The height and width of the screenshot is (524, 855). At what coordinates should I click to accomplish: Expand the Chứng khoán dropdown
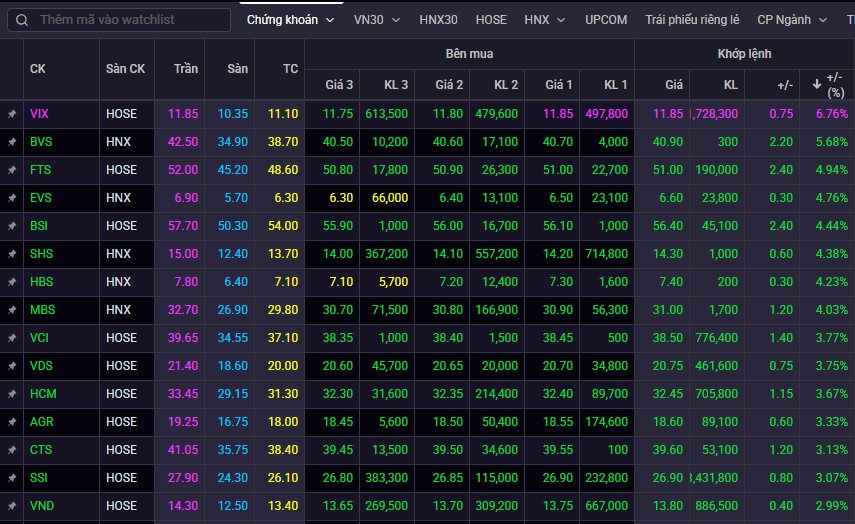coord(290,20)
